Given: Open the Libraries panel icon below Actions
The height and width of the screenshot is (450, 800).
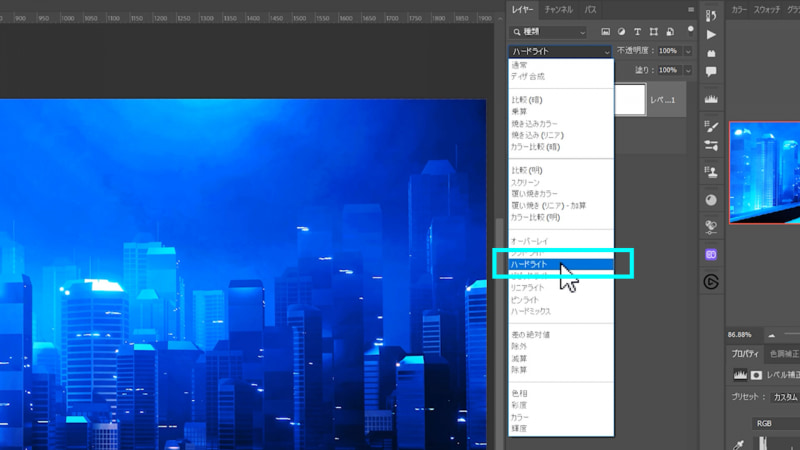Looking at the screenshot, I should tap(711, 53).
